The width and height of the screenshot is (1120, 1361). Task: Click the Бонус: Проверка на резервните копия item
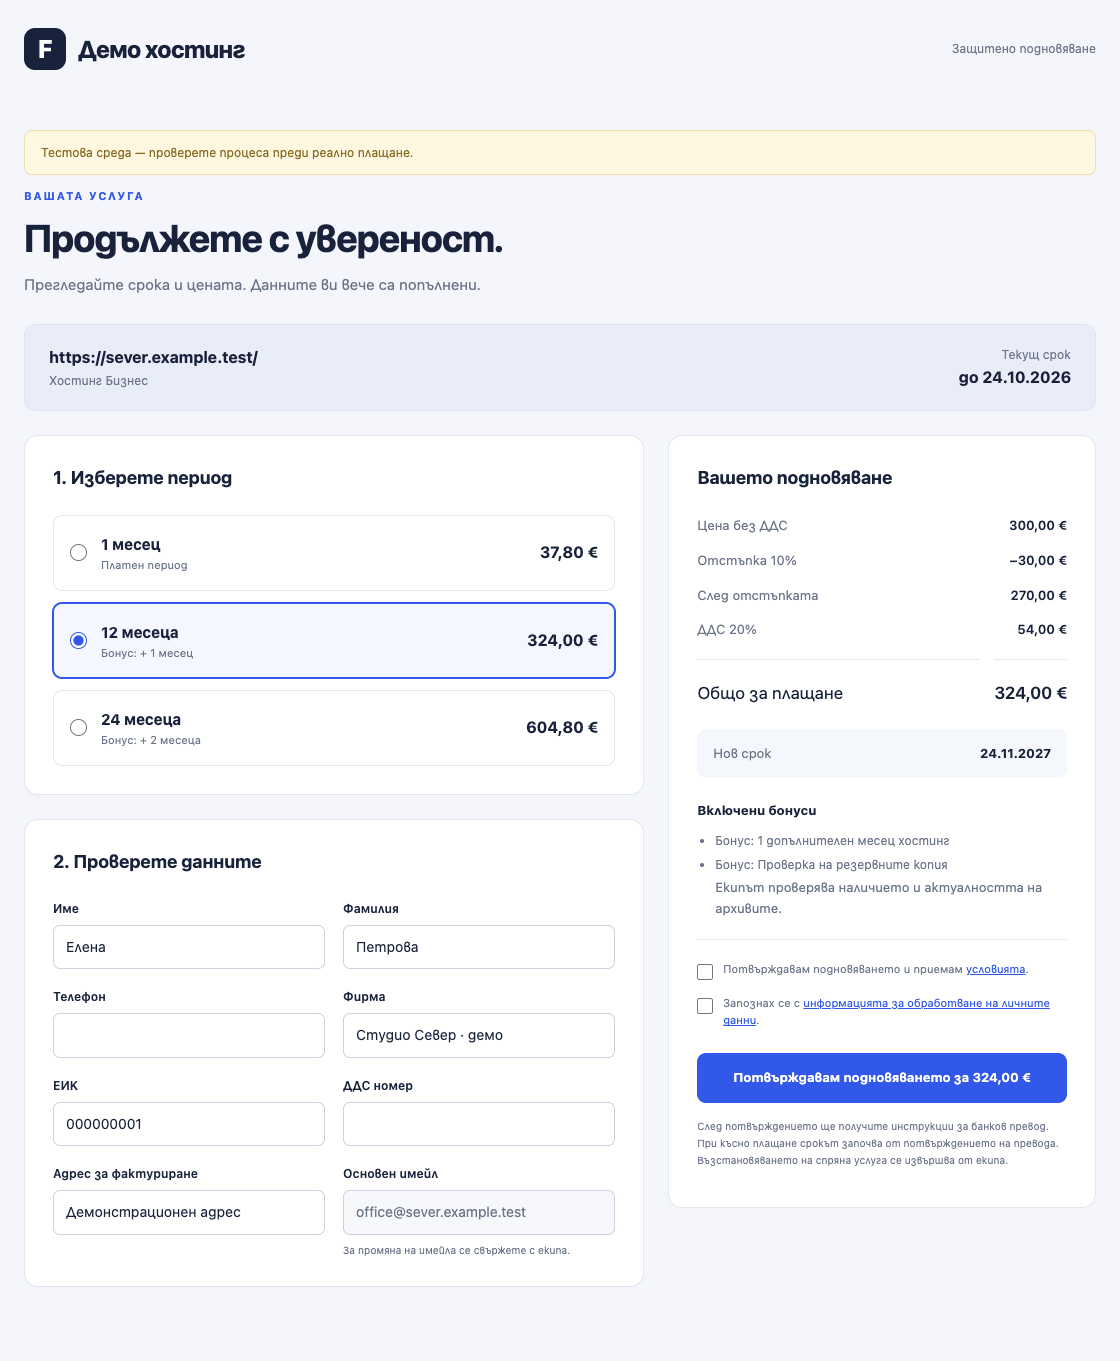[831, 865]
